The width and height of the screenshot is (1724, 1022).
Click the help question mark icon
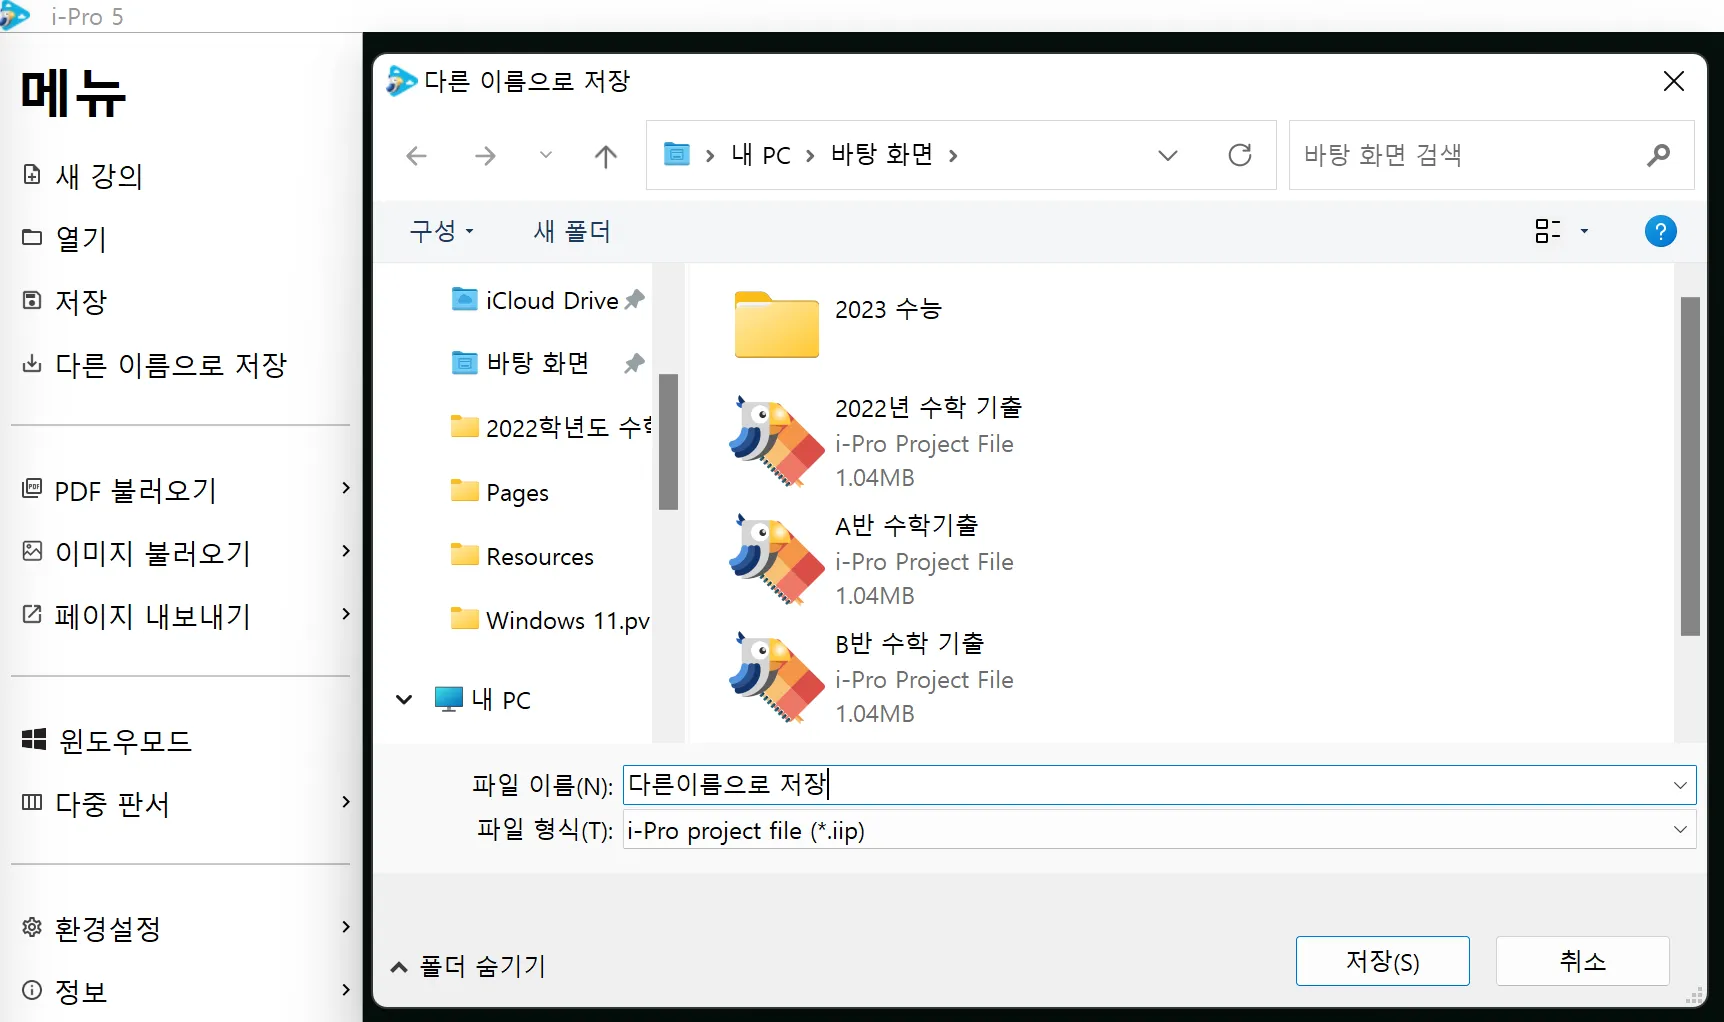(x=1660, y=232)
